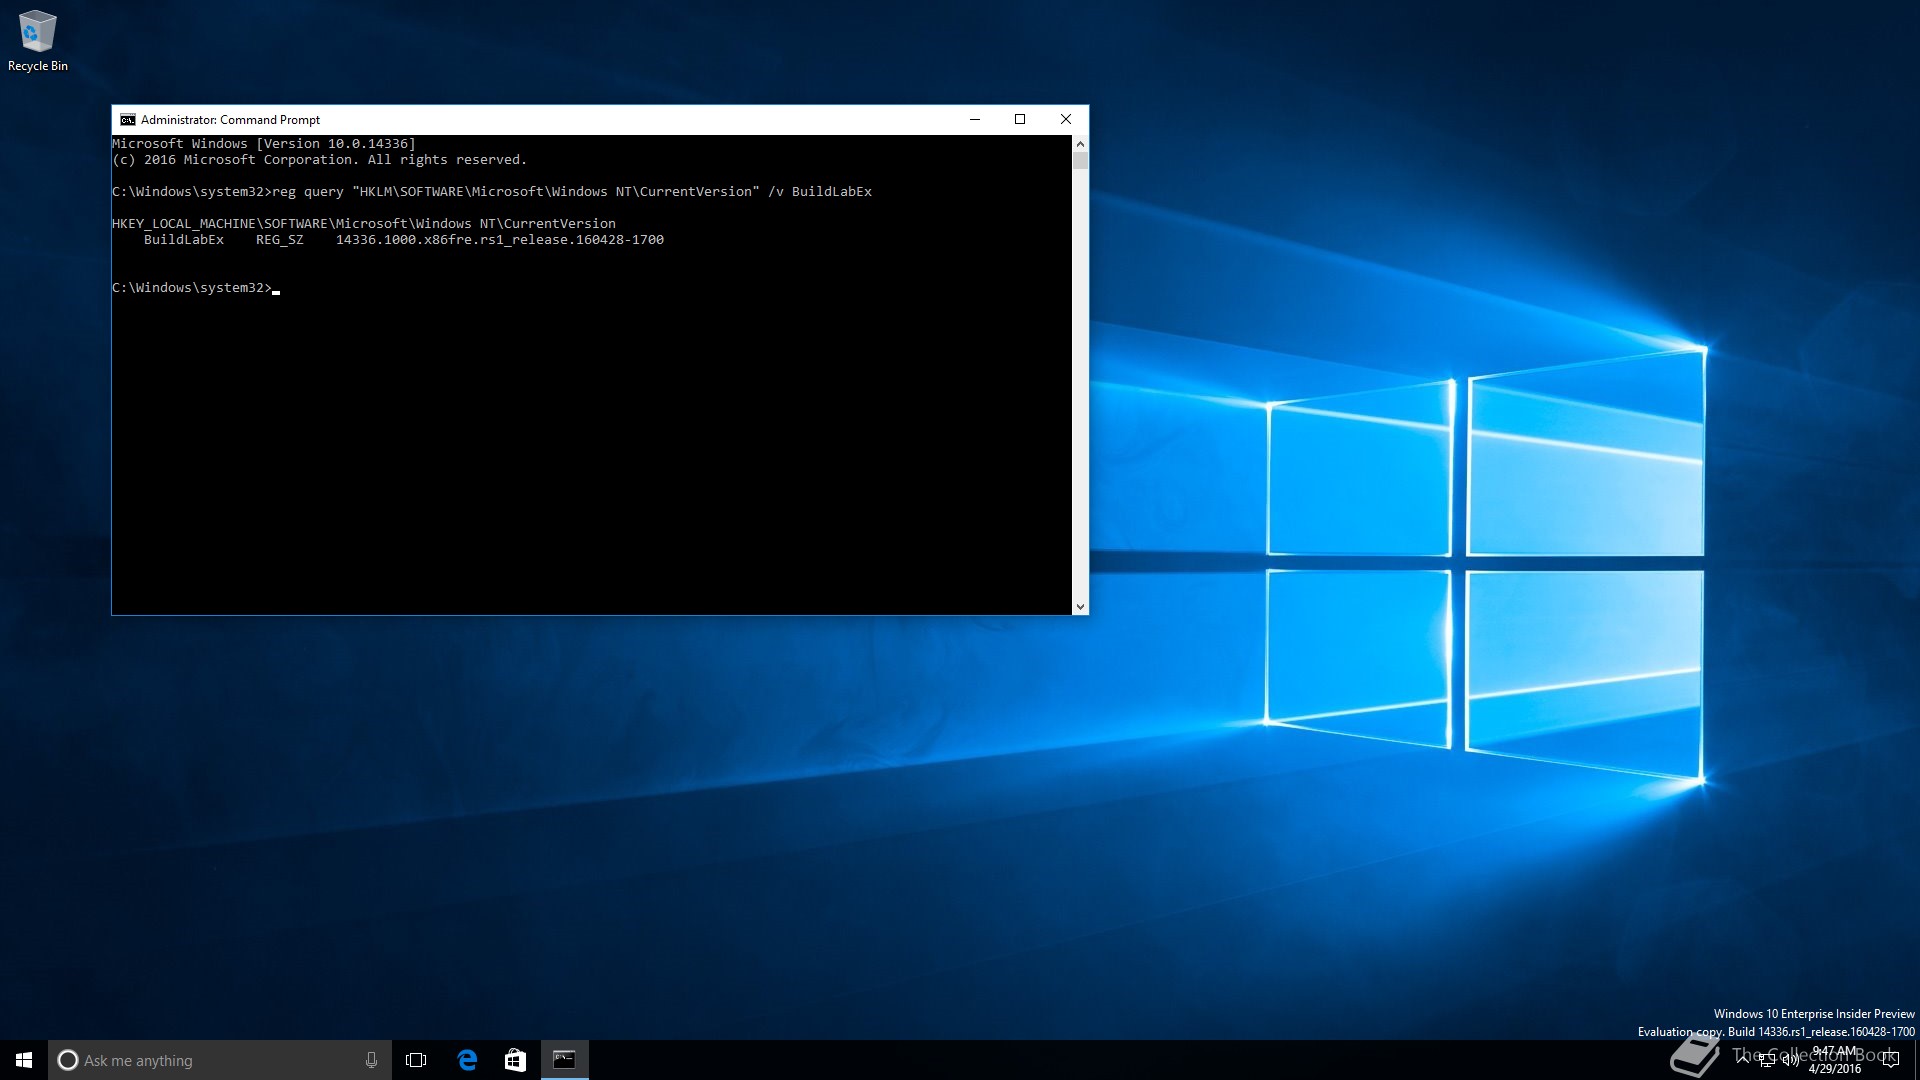Click the console scrollbar up arrow
Viewport: 1920px width, 1080px height.
1080,144
